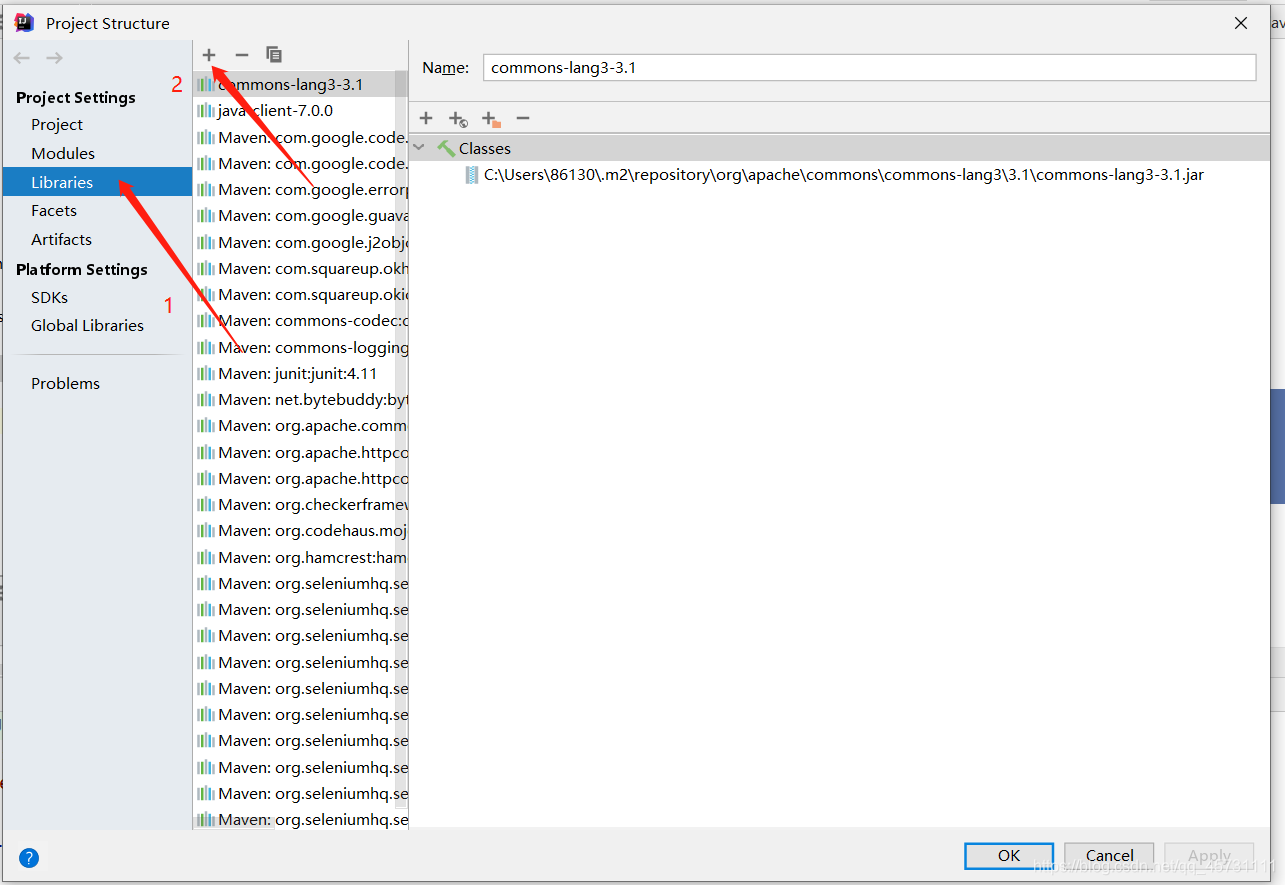Screen dimensions: 1285x885
Task: Click the Classes hammer icon
Action: point(446,148)
